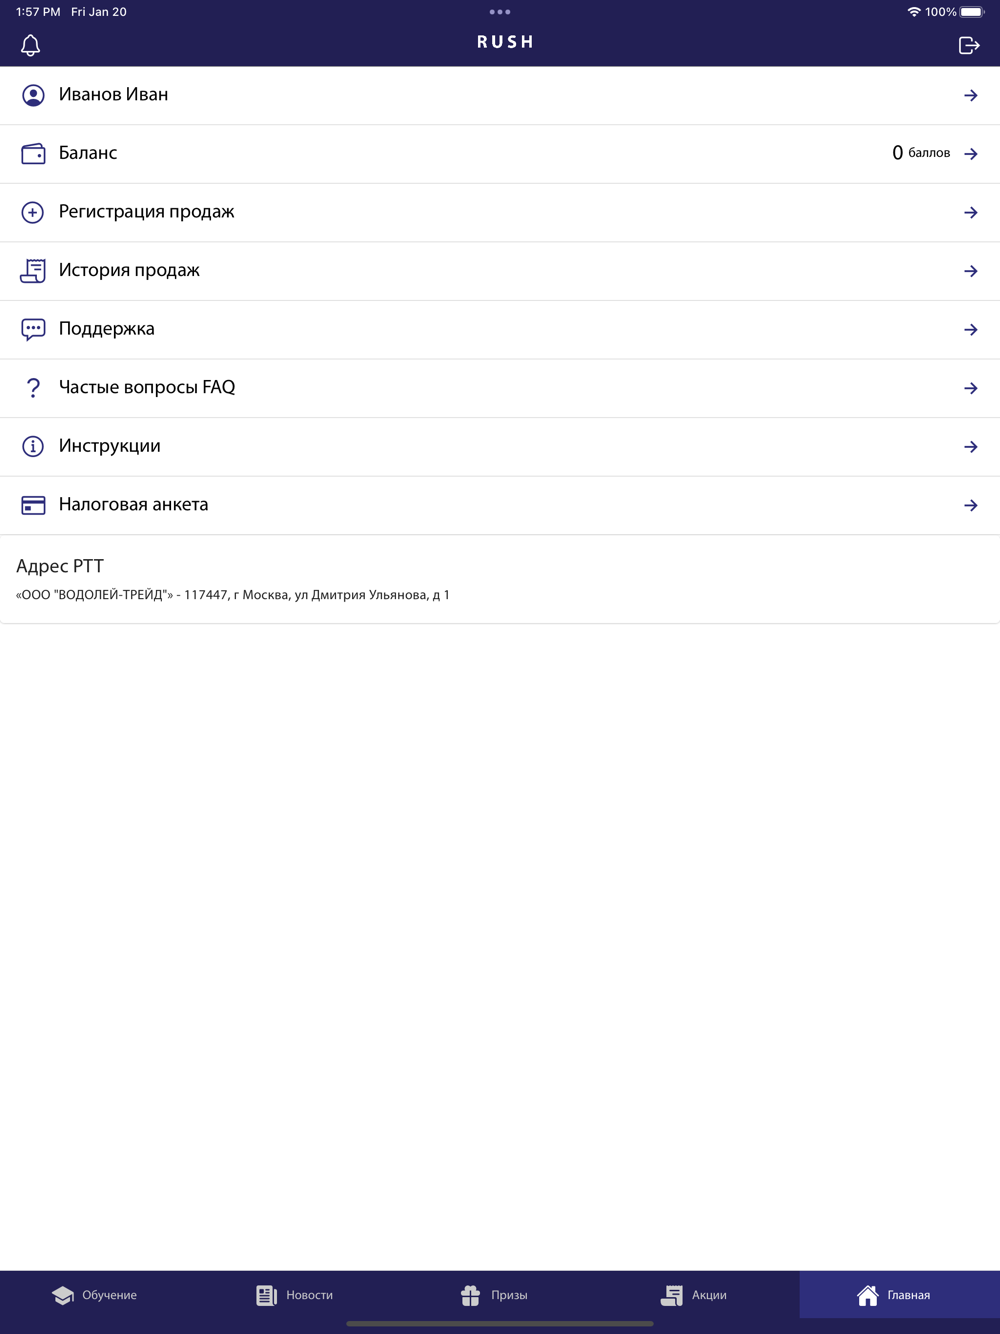
Task: Expand the Иванов Иван row arrow
Action: pyautogui.click(x=970, y=95)
